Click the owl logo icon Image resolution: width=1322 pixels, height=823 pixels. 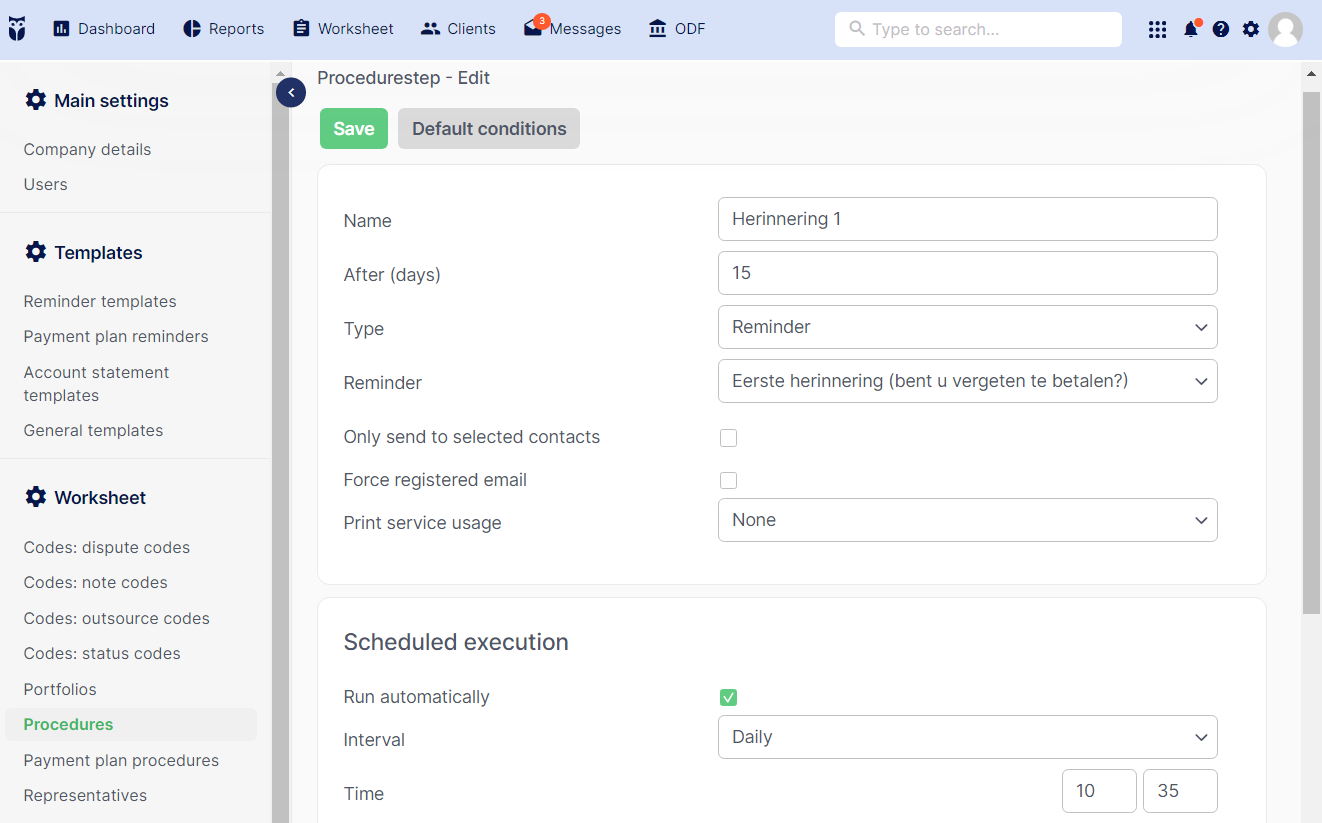tap(17, 29)
